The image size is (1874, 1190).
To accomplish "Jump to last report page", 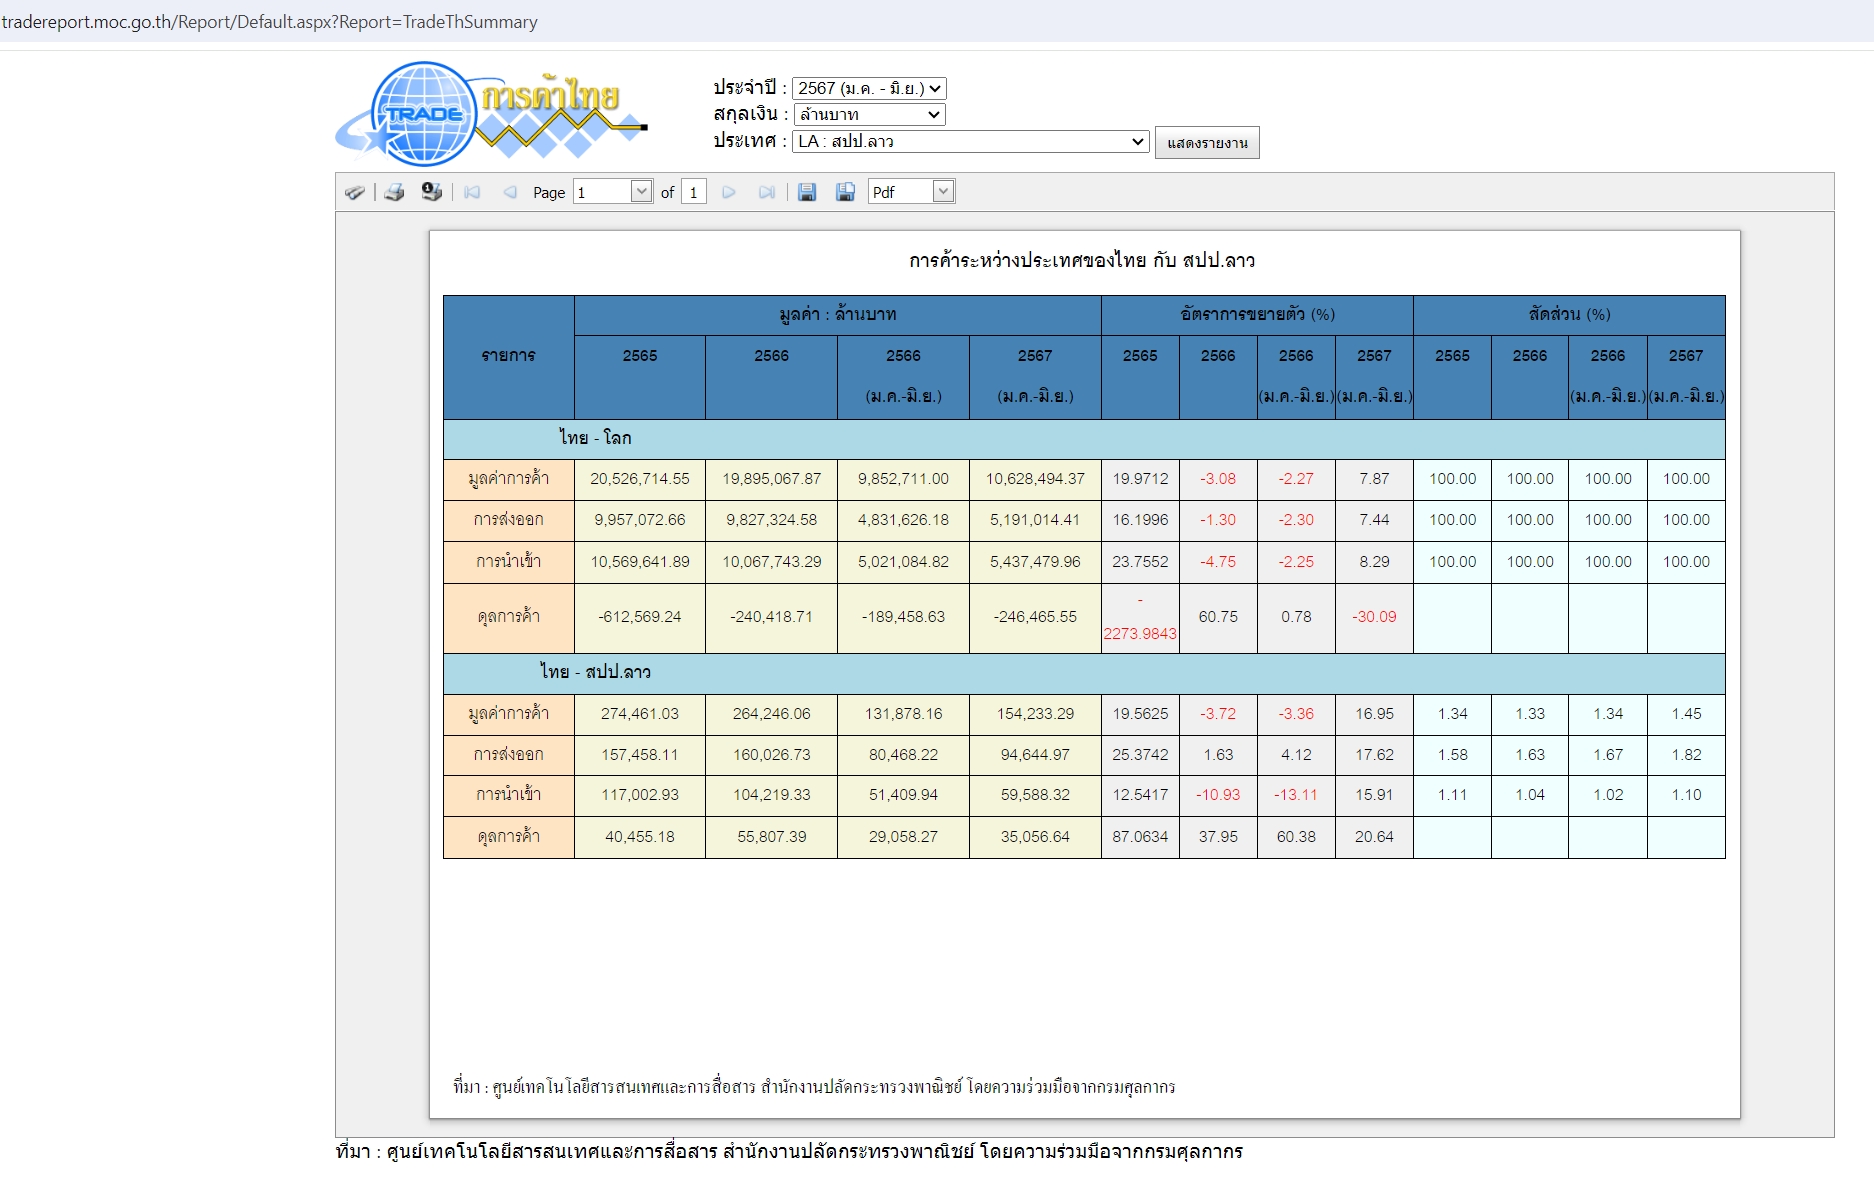I will 767,192.
